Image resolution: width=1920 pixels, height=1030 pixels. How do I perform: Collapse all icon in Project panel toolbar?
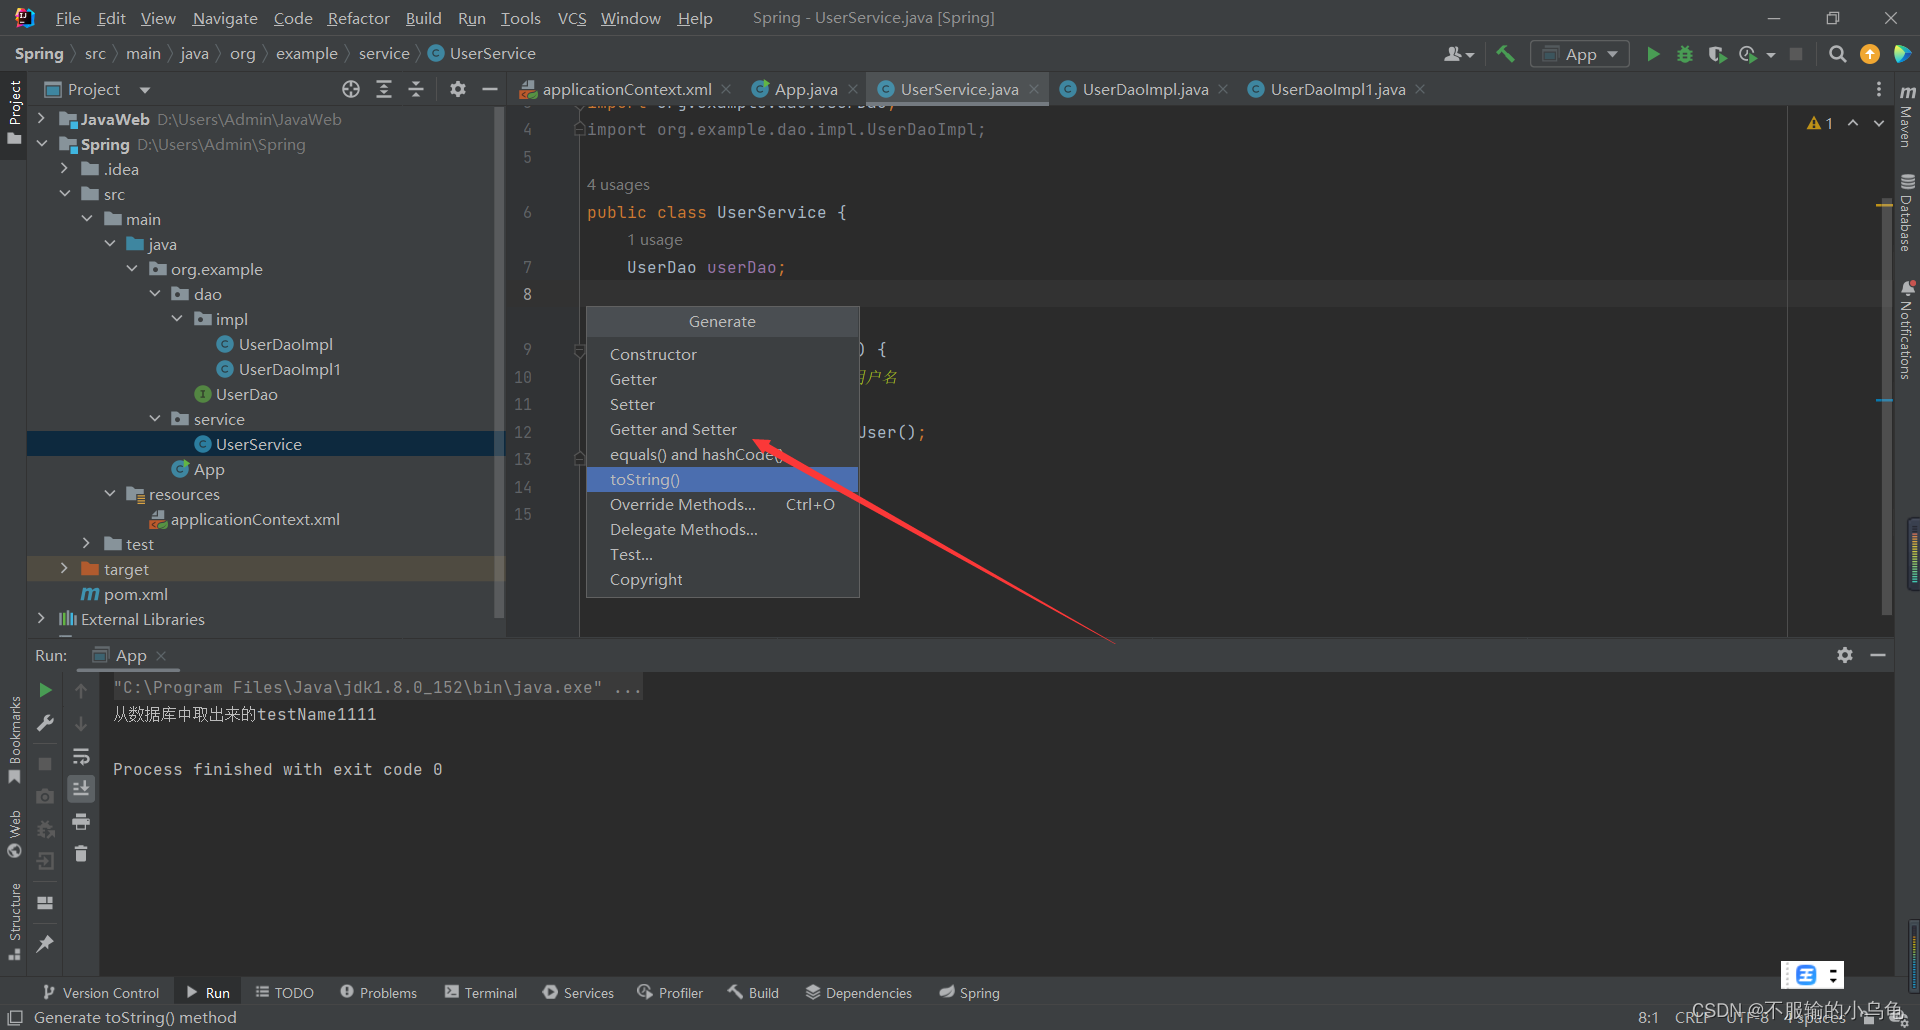click(416, 89)
